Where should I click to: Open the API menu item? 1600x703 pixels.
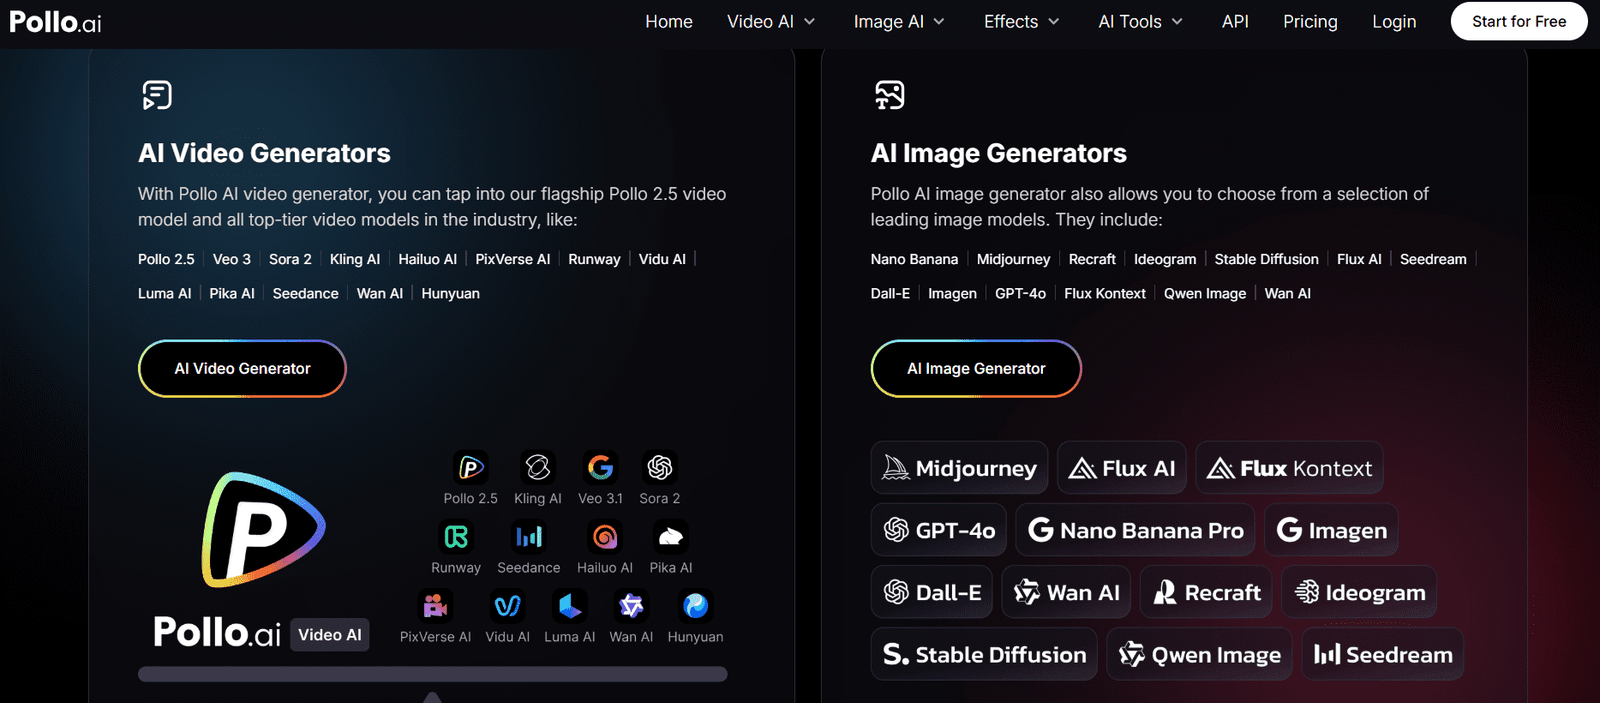[1235, 22]
